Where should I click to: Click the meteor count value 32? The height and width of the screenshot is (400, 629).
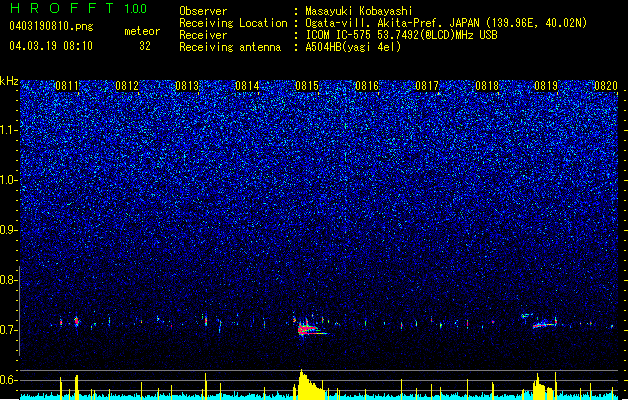145,46
